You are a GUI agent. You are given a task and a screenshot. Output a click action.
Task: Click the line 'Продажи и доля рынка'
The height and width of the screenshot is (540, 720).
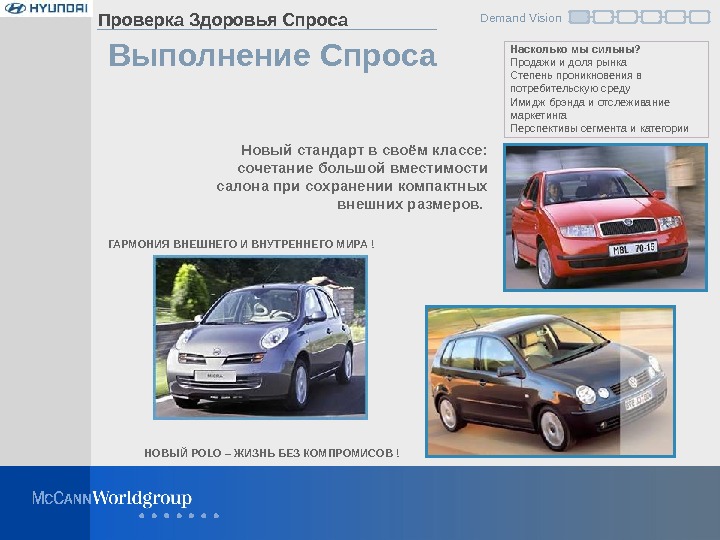(568, 62)
